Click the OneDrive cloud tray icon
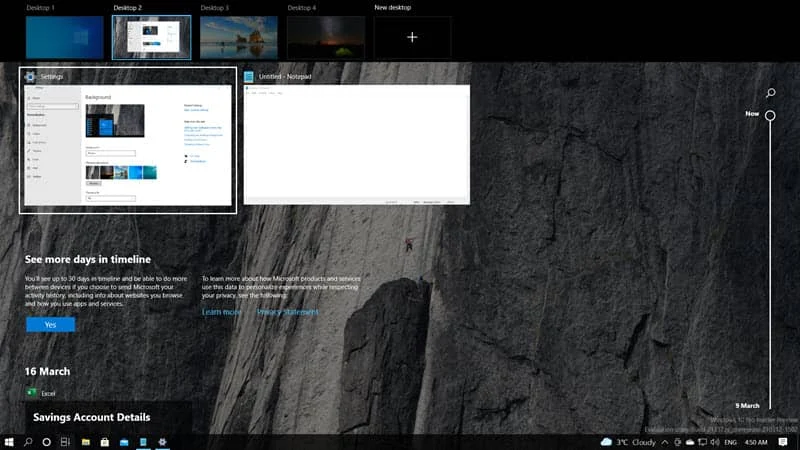This screenshot has height=450, width=800. point(690,442)
